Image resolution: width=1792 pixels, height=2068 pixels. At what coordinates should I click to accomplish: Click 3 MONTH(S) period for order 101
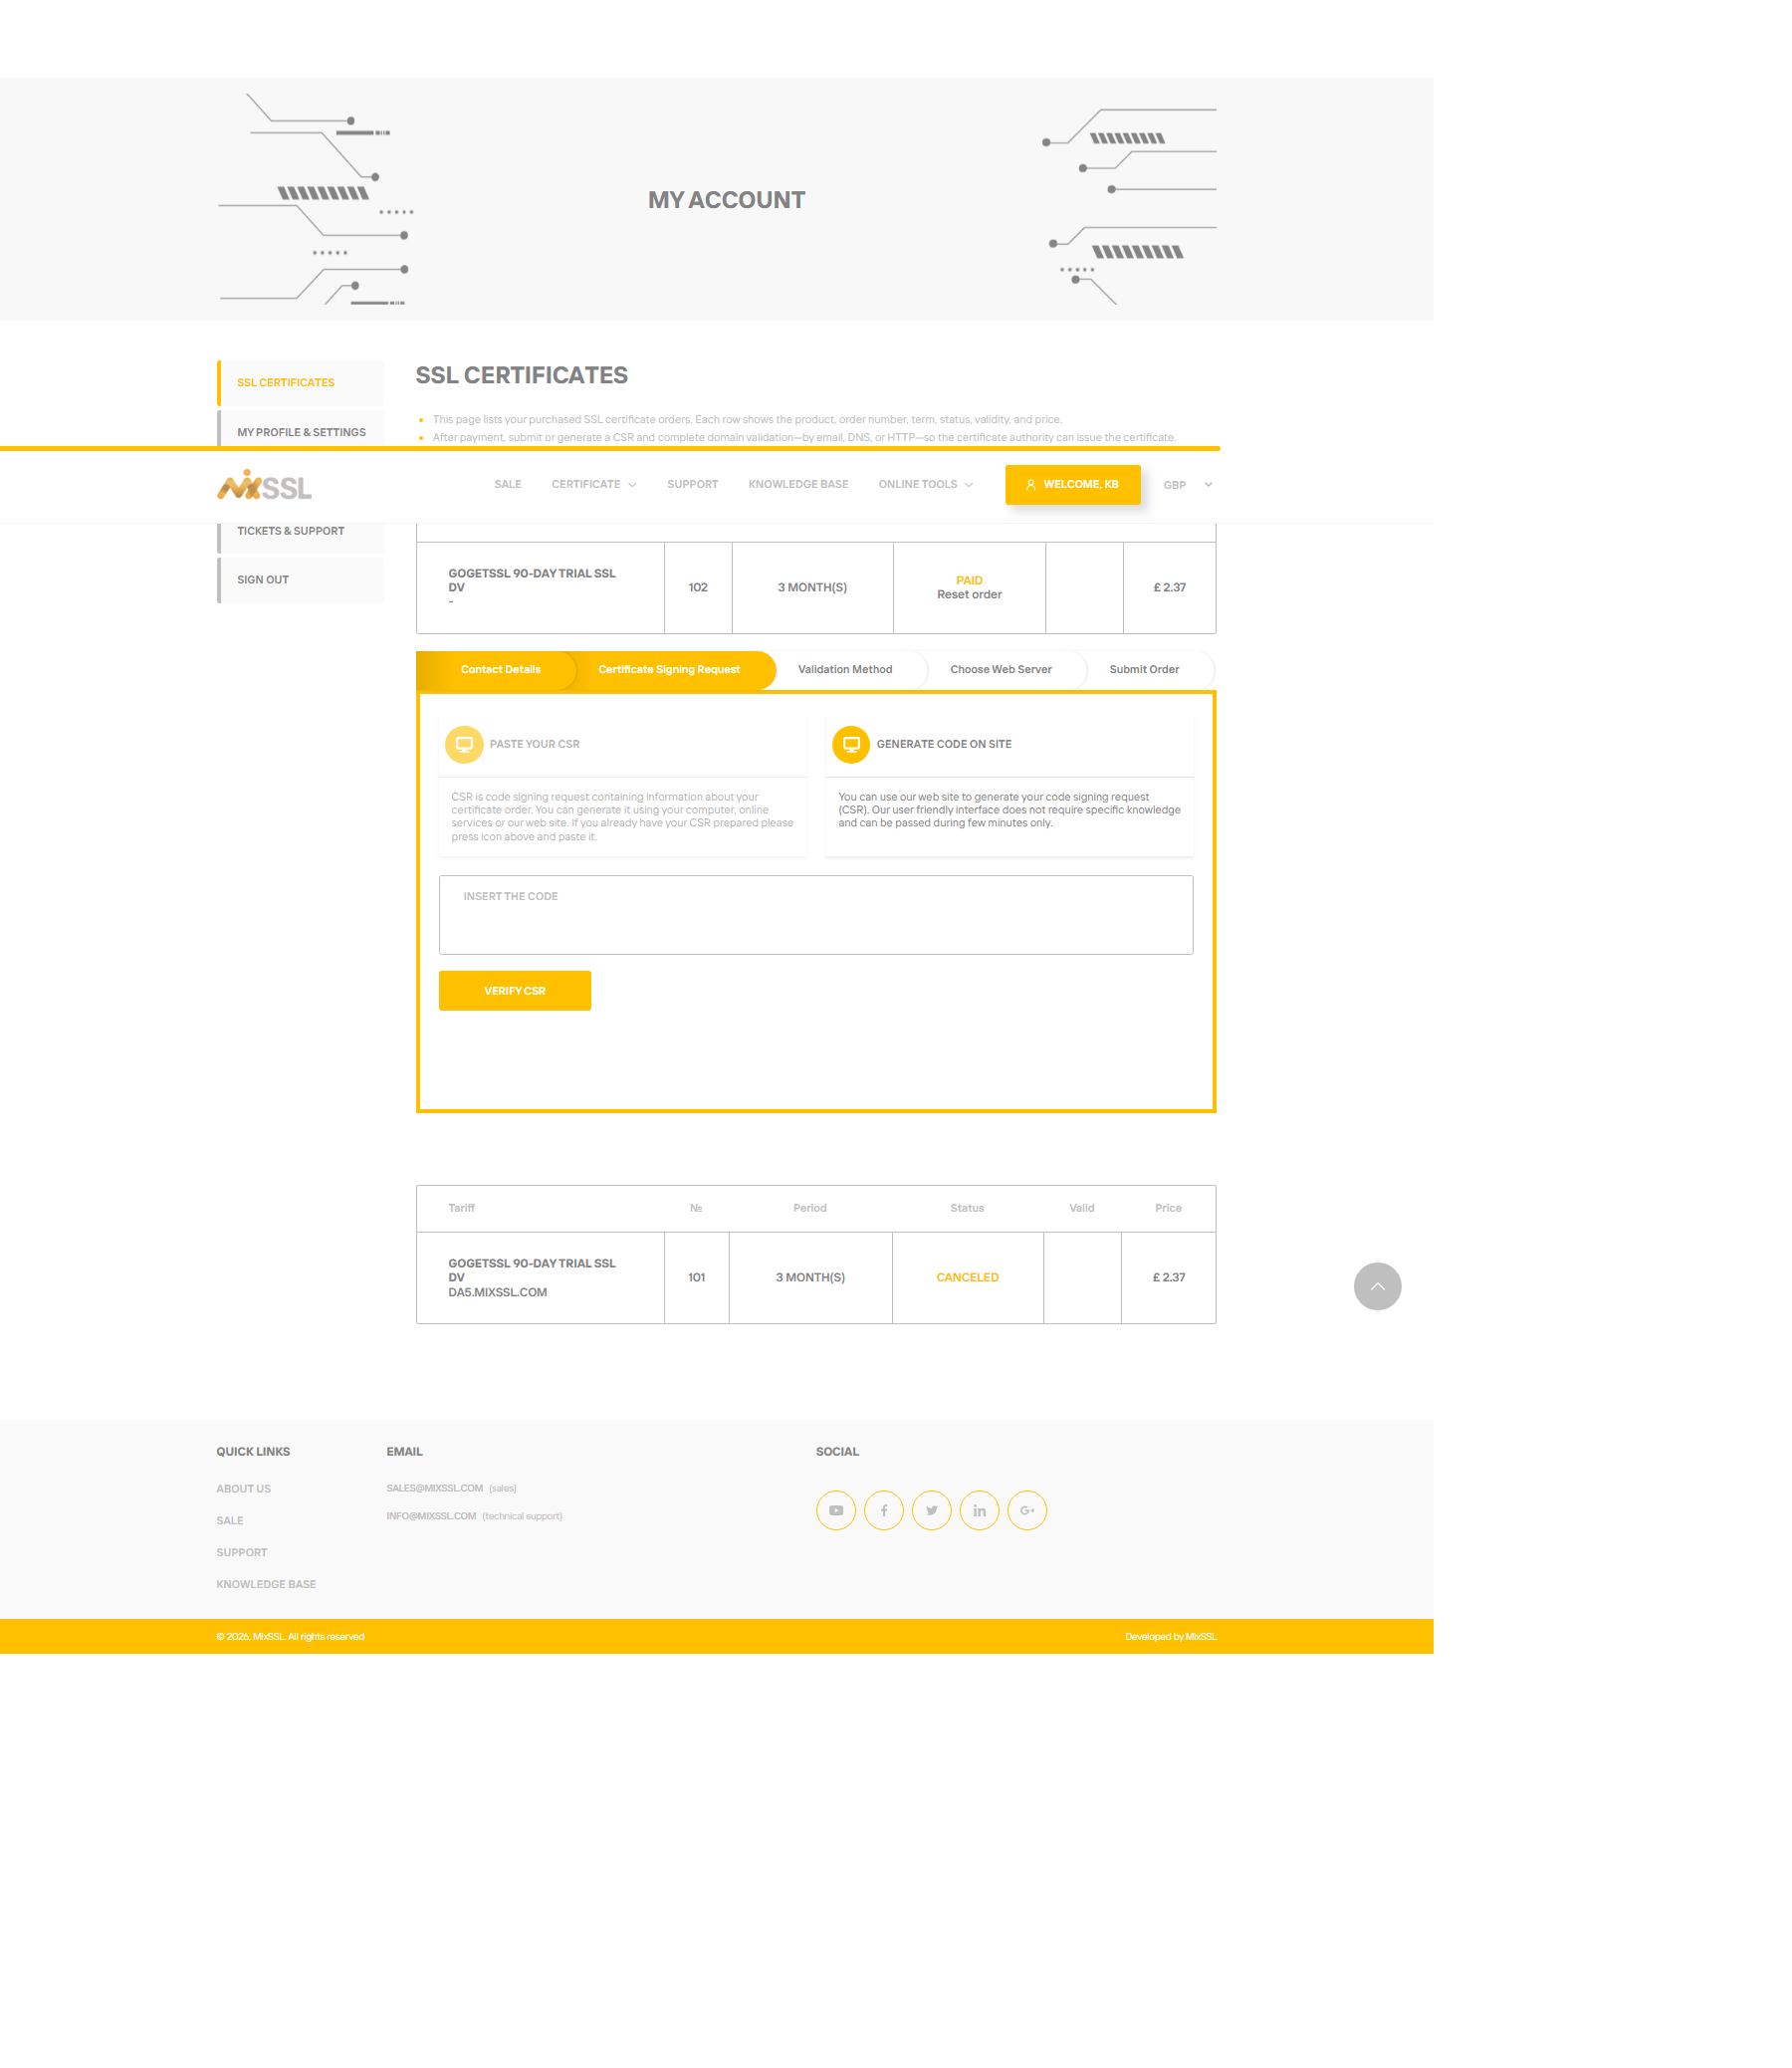pyautogui.click(x=810, y=1278)
